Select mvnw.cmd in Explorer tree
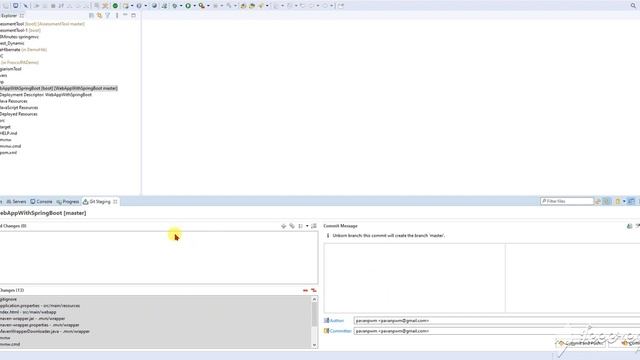This screenshot has height=360, width=640. [x=11, y=146]
